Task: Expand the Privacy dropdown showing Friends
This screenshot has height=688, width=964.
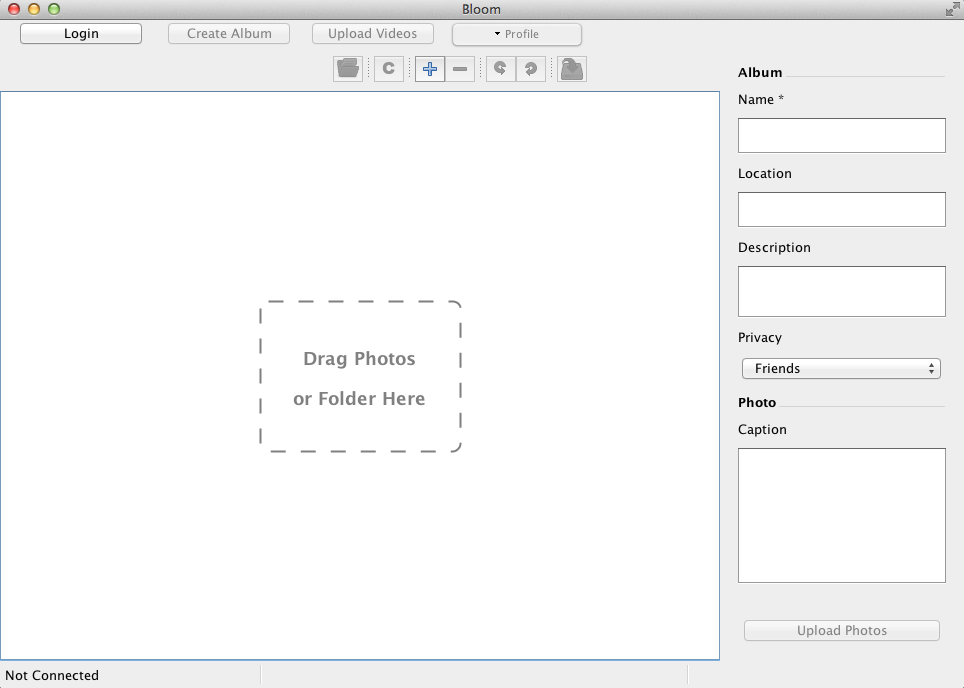Action: pyautogui.click(x=841, y=369)
